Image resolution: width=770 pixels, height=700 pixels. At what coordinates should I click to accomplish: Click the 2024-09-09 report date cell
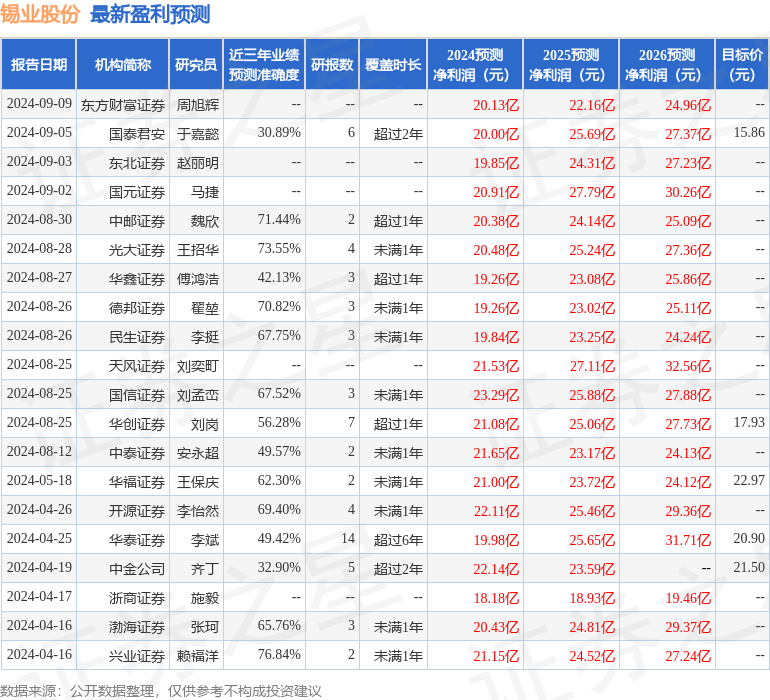(x=39, y=104)
